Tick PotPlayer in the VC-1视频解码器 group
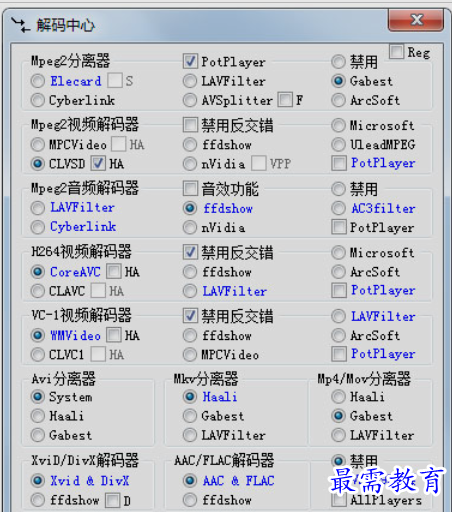Image resolution: width=452 pixels, height=512 pixels. [x=339, y=354]
